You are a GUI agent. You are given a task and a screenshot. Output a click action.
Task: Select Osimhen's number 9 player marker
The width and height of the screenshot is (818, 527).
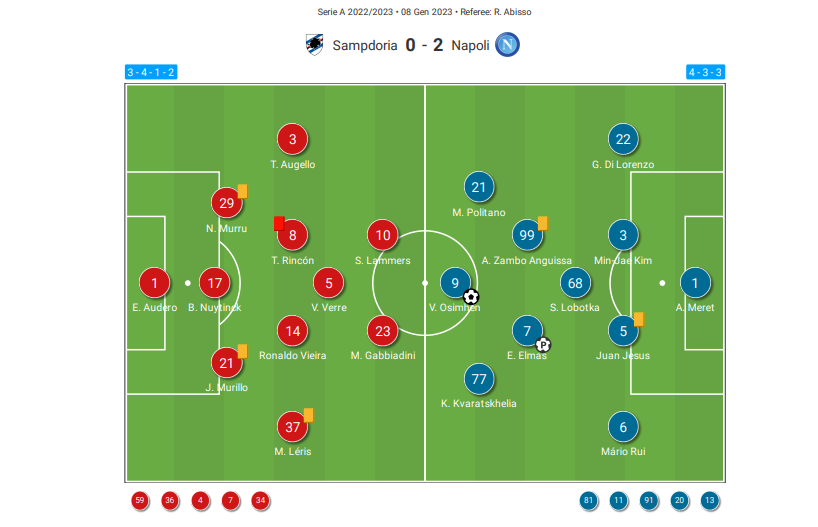[455, 283]
